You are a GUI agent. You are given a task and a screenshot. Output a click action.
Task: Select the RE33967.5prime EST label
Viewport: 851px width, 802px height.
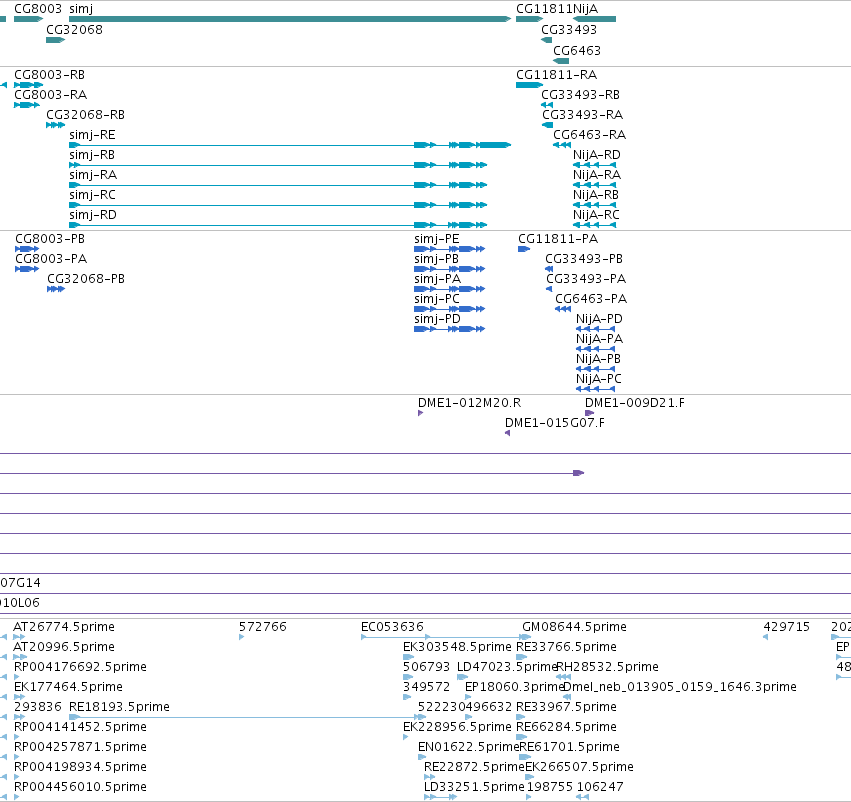(x=566, y=708)
